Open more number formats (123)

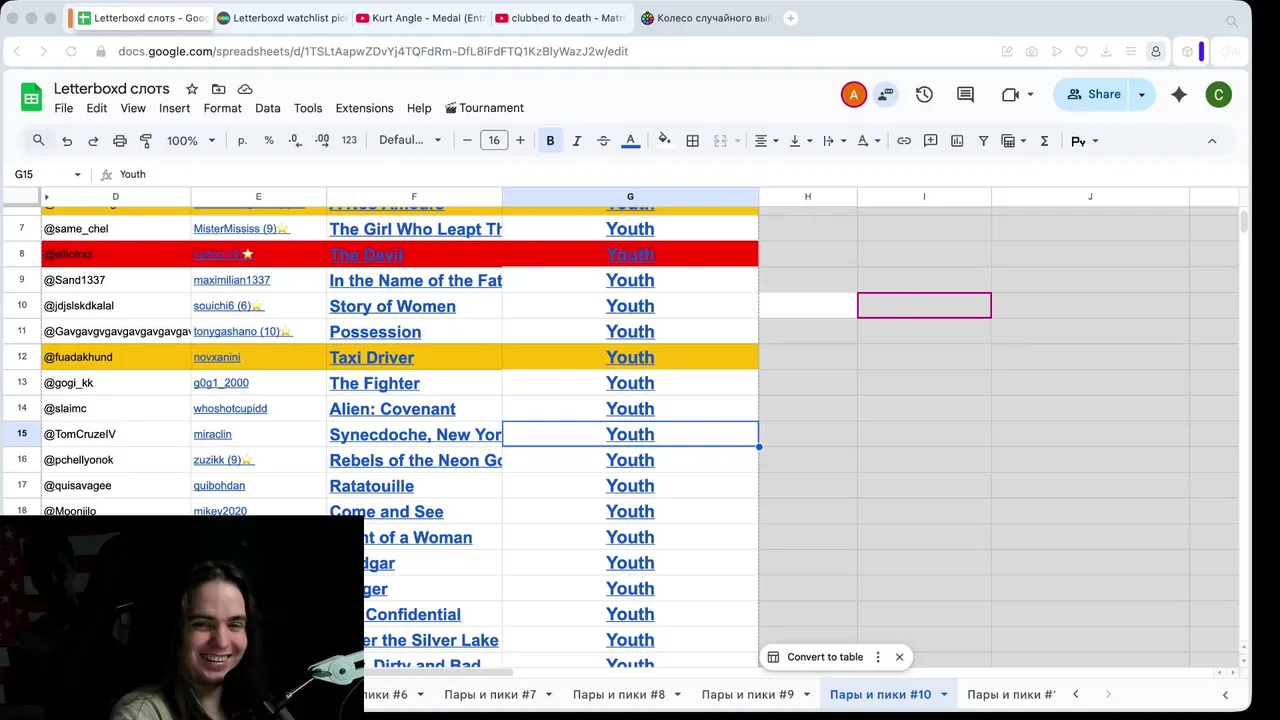[349, 141]
